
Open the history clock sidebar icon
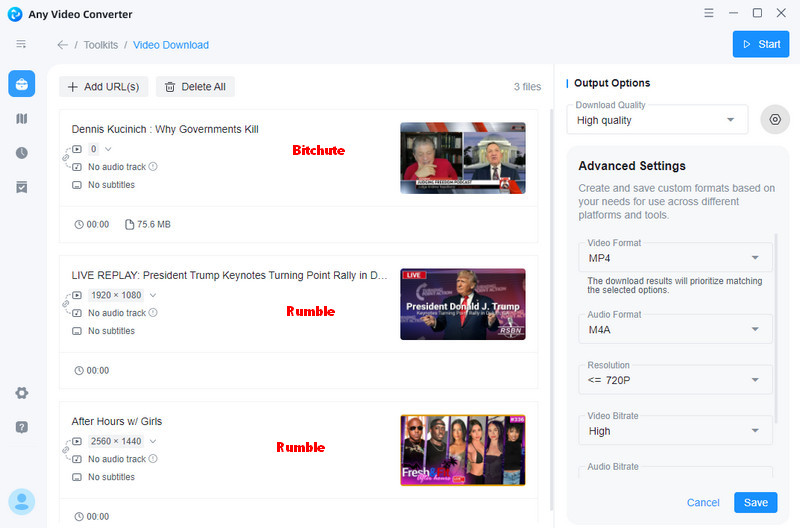tap(21, 153)
